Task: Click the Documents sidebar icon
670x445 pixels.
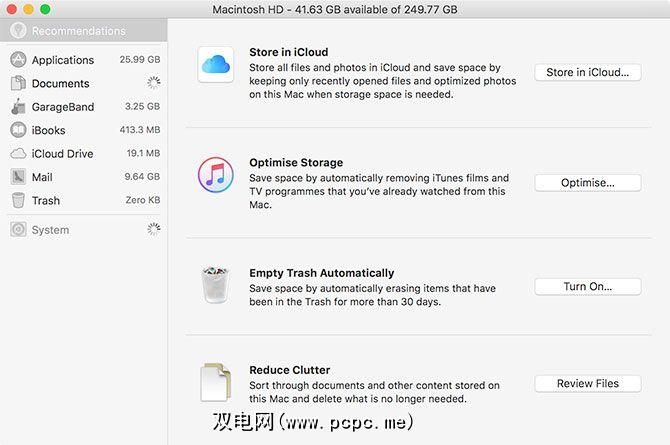Action: coord(18,83)
